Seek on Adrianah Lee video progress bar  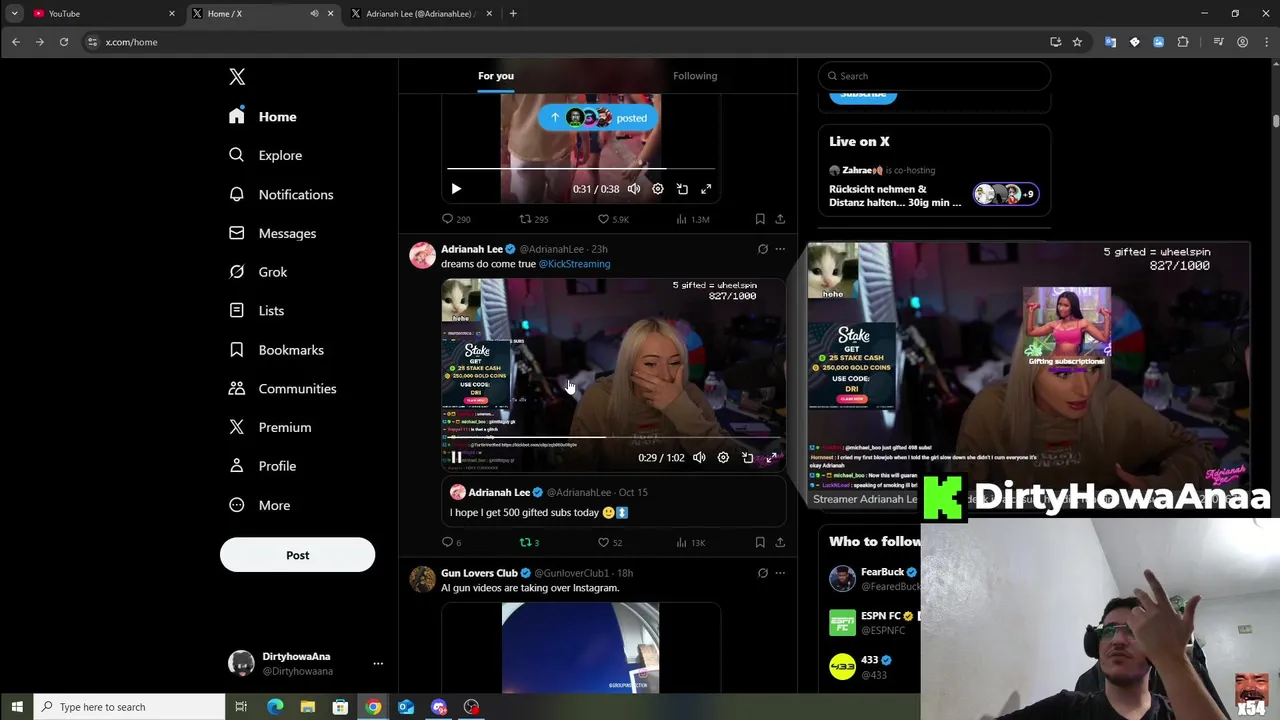point(612,437)
